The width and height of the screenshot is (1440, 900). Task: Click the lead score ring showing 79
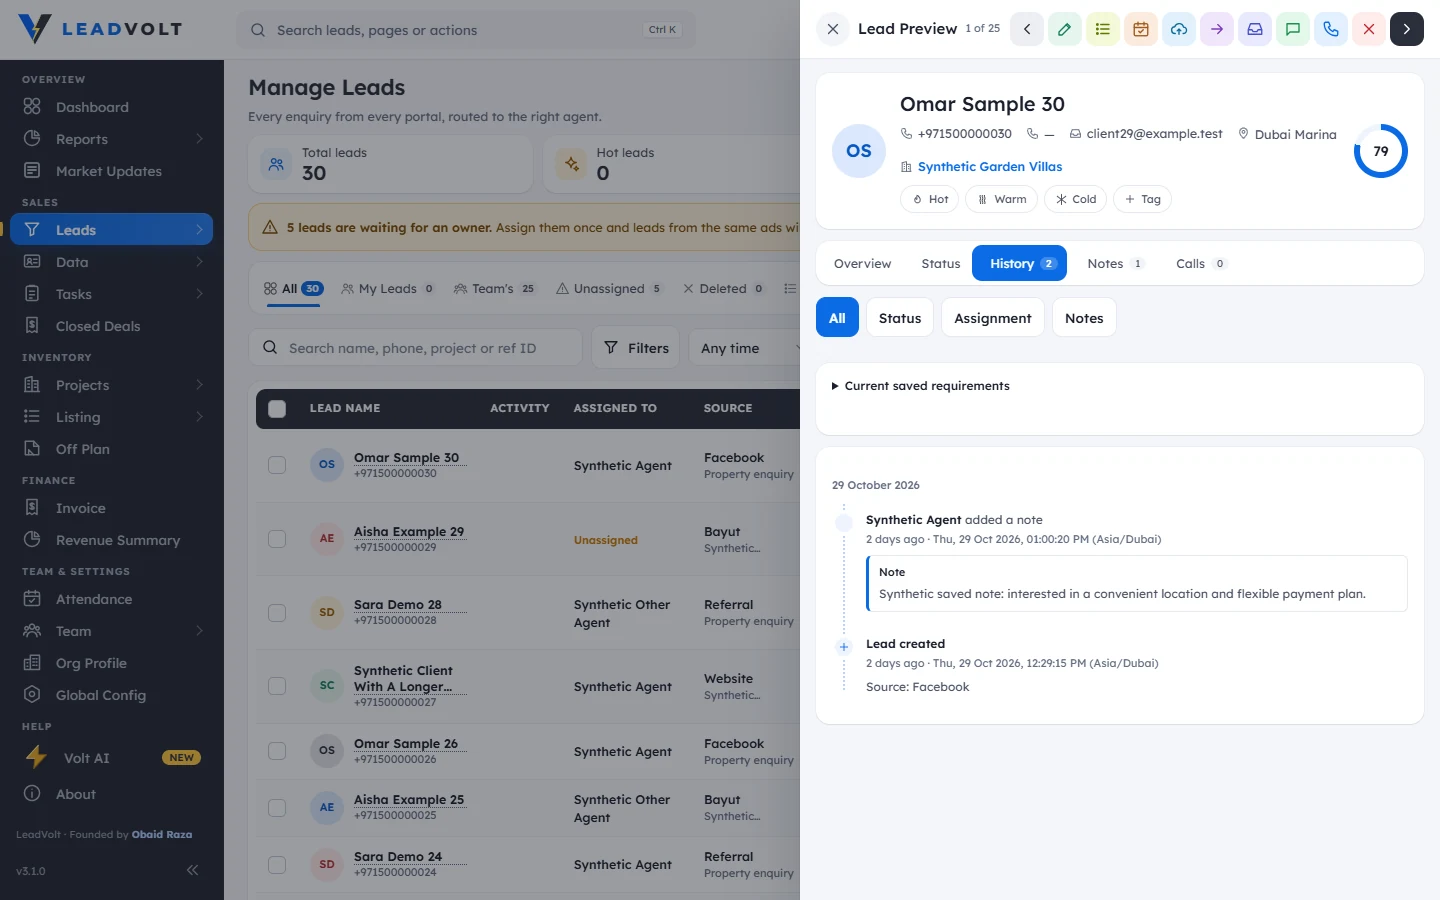coord(1380,151)
